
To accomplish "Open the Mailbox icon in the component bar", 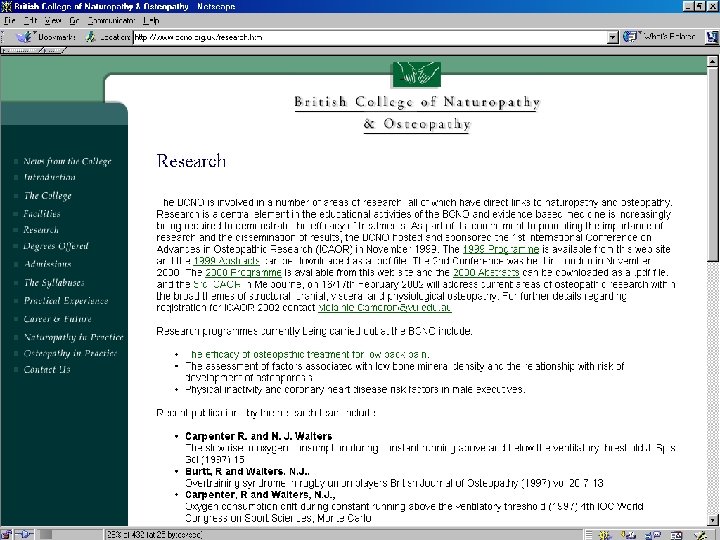I will point(628,535).
